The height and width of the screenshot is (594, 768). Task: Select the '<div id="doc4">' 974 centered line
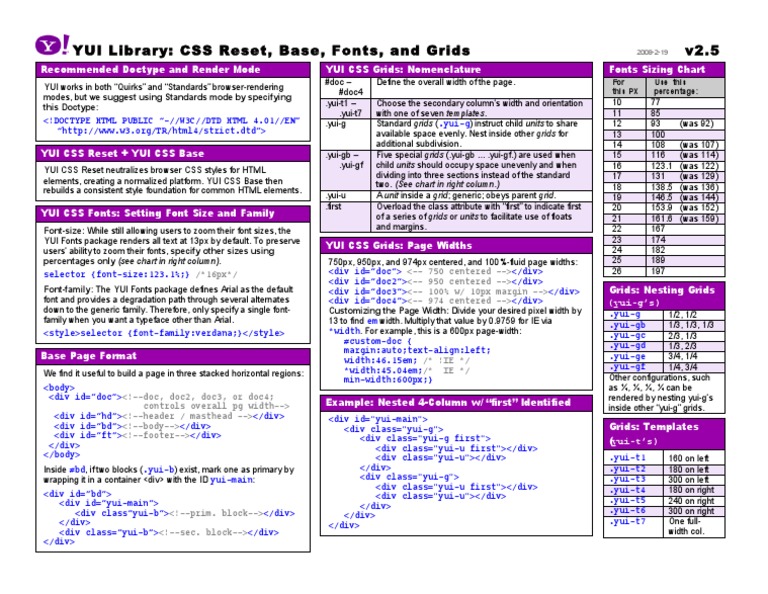(435, 301)
